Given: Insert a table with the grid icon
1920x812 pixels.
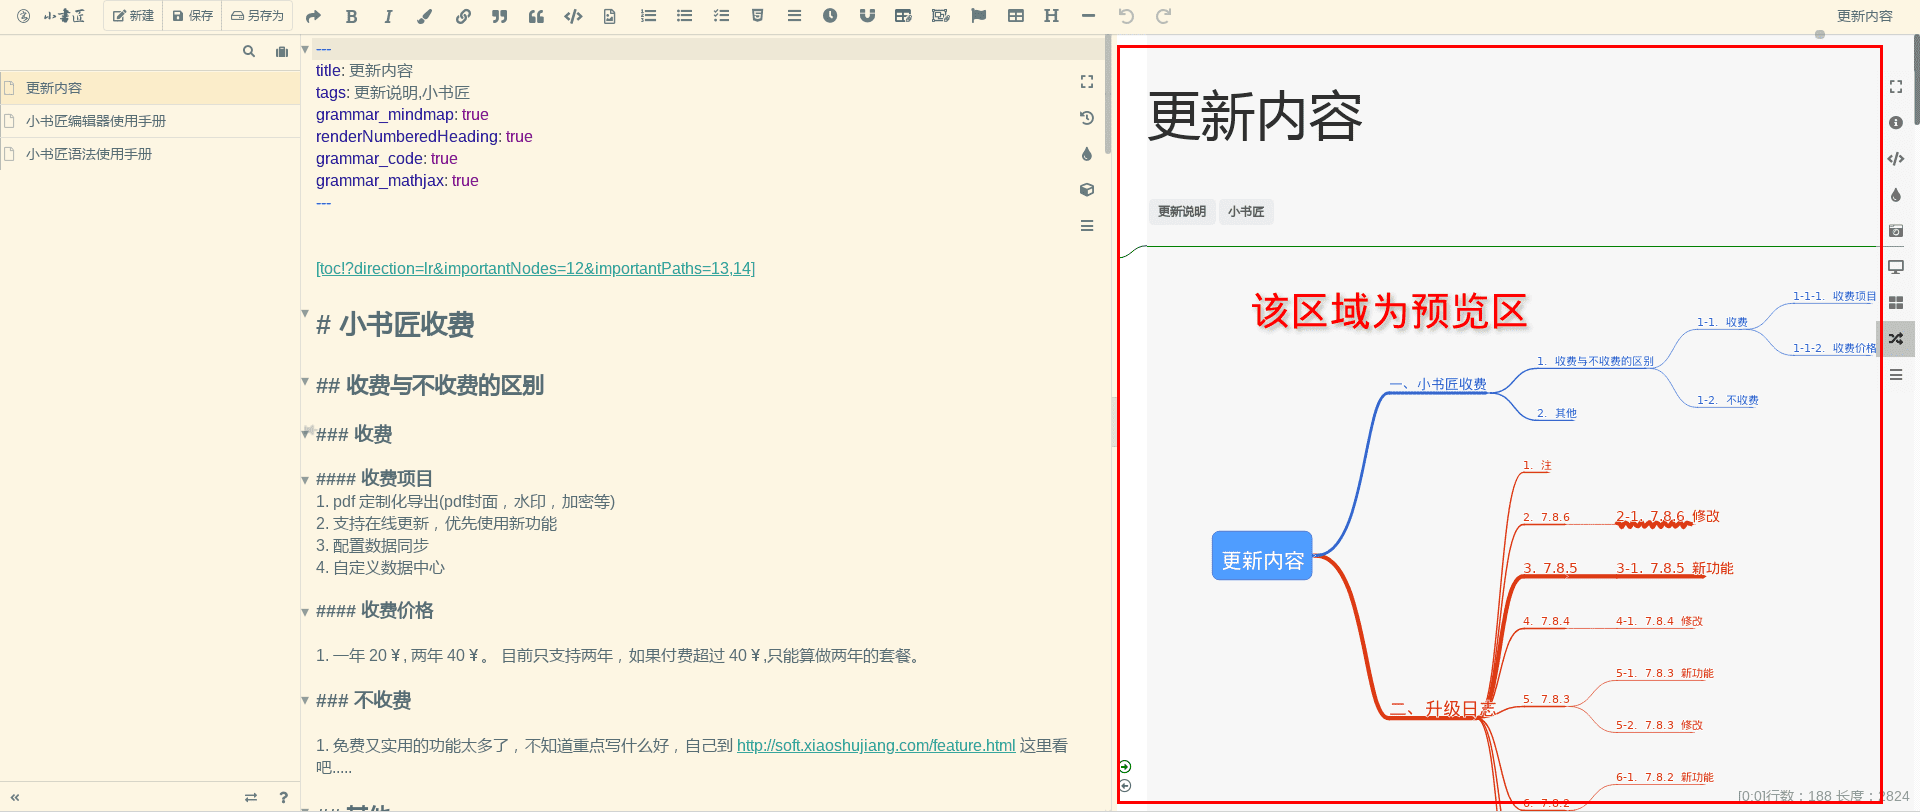Looking at the screenshot, I should point(1015,16).
